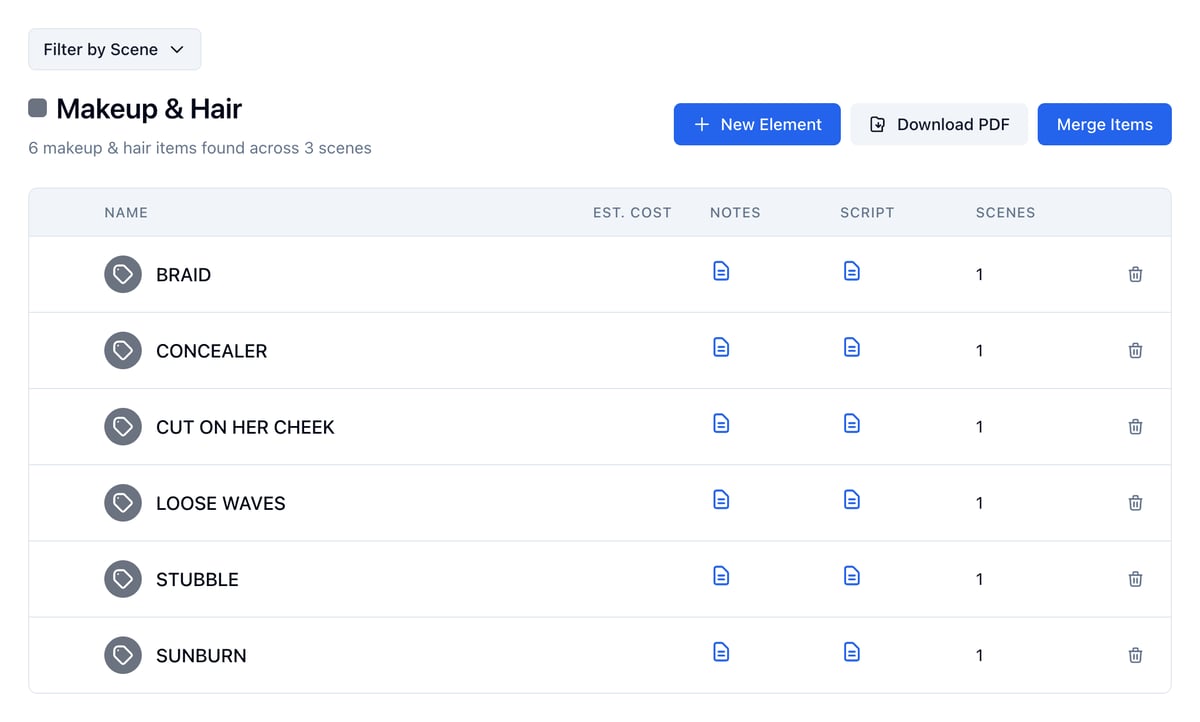Click the NAME column header

(126, 212)
